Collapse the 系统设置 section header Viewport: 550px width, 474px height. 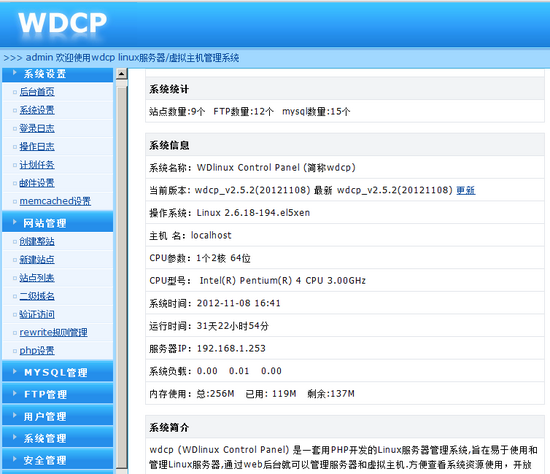58,74
